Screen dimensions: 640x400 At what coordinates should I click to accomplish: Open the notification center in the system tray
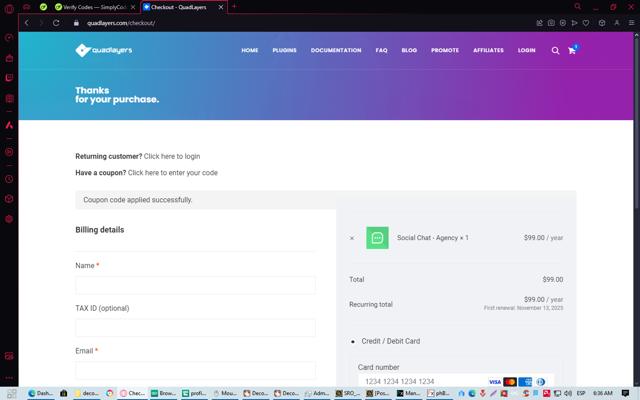625,393
